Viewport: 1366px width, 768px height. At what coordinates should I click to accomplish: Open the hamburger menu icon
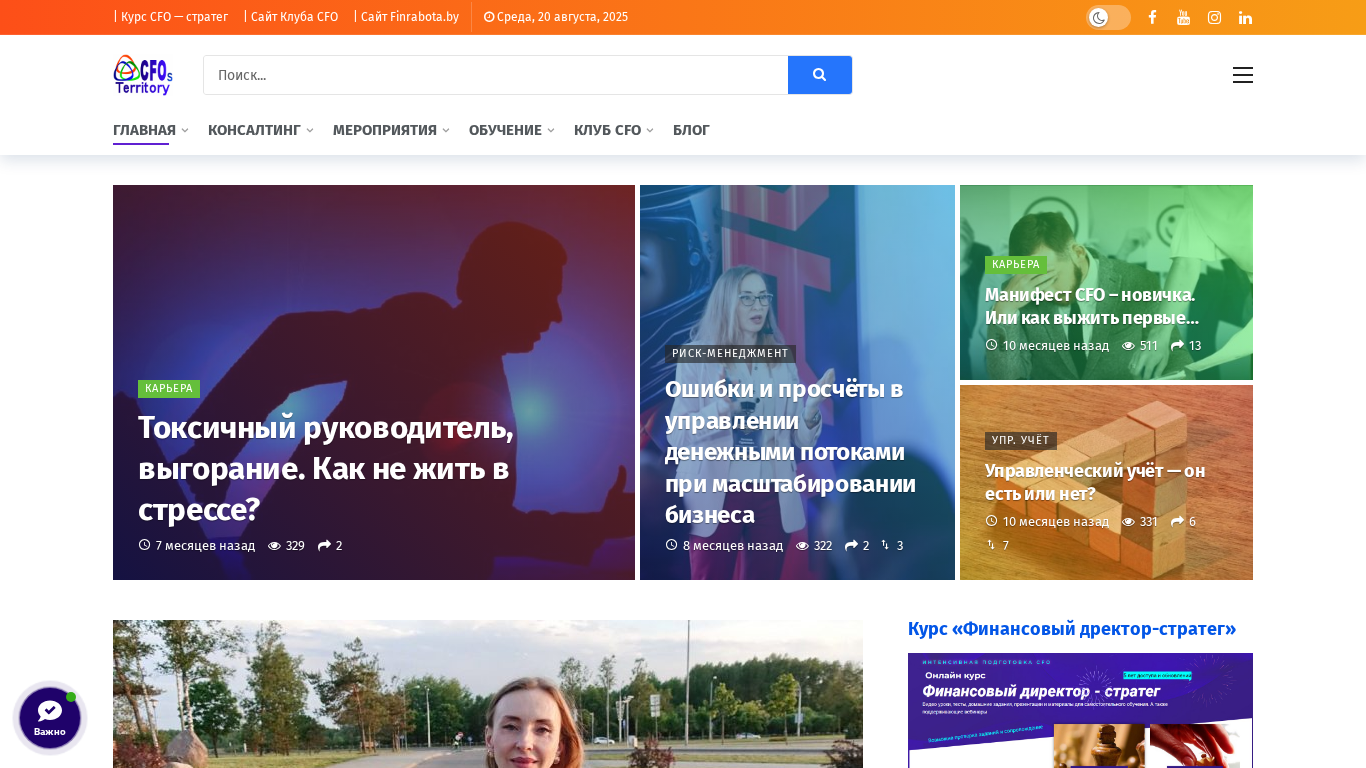[x=1243, y=75]
